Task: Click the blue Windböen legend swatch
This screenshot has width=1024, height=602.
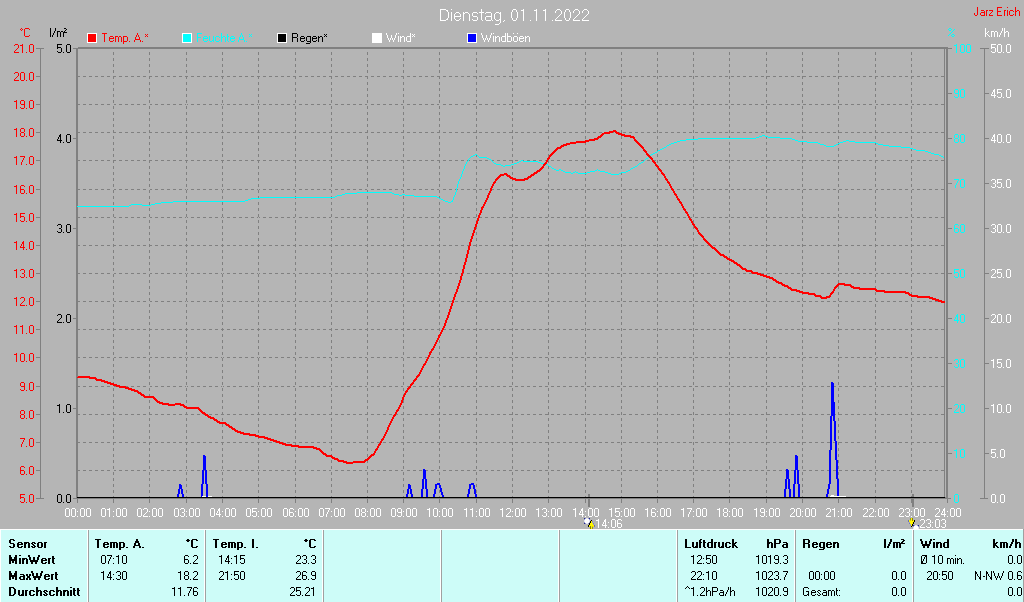Action: [x=472, y=39]
